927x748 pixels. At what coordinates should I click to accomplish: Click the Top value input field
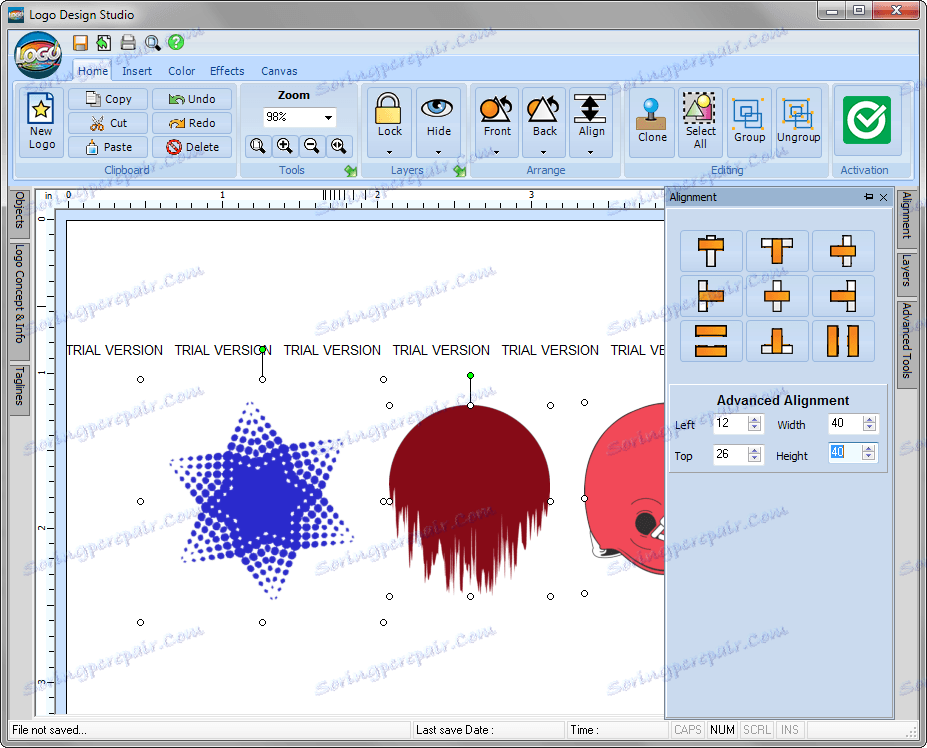[731, 454]
